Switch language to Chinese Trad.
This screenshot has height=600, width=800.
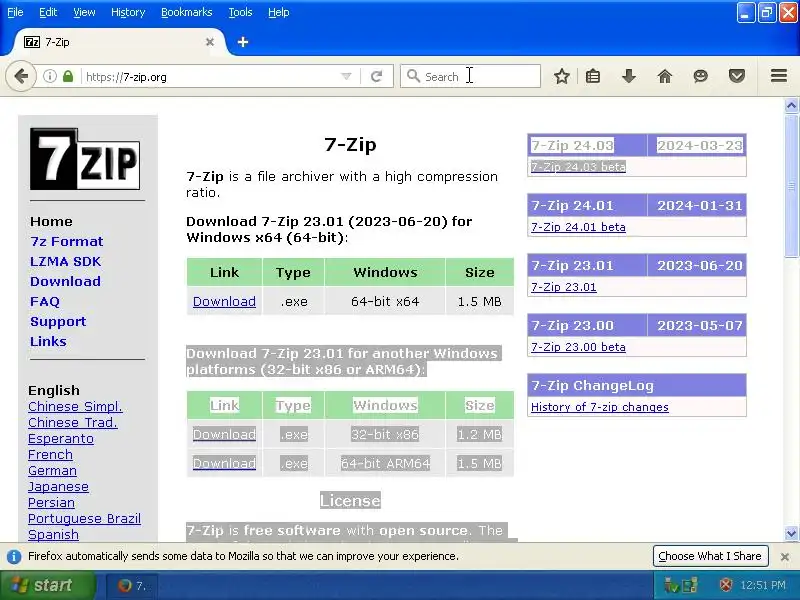click(73, 422)
